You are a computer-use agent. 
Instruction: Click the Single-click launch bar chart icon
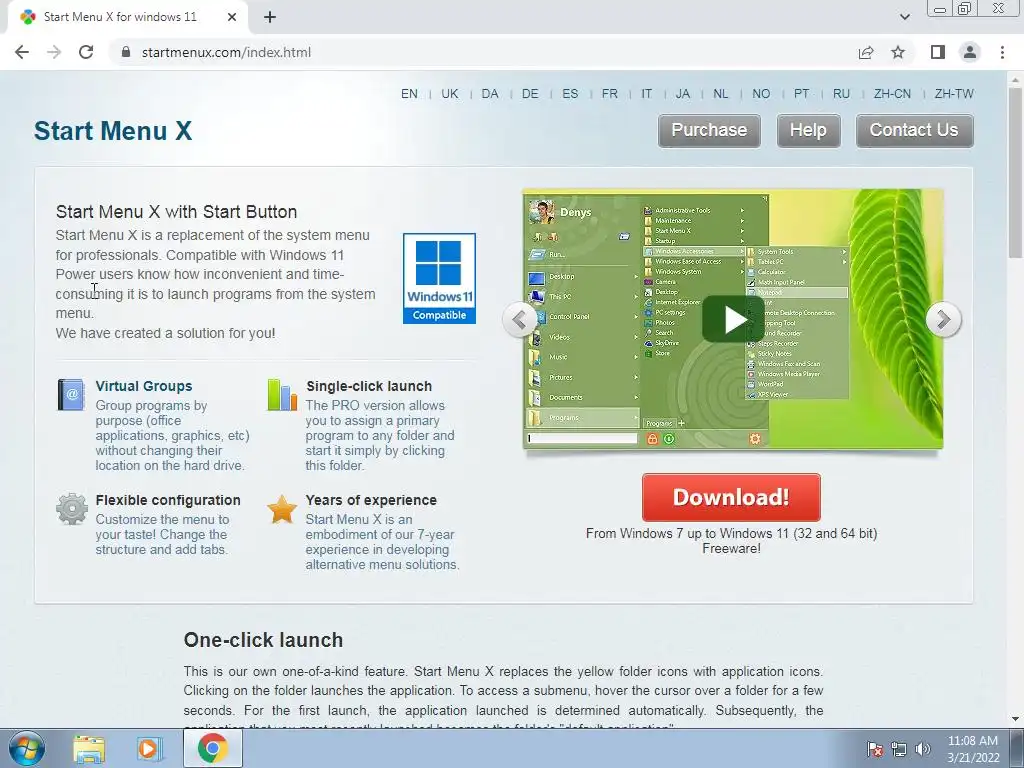click(282, 394)
